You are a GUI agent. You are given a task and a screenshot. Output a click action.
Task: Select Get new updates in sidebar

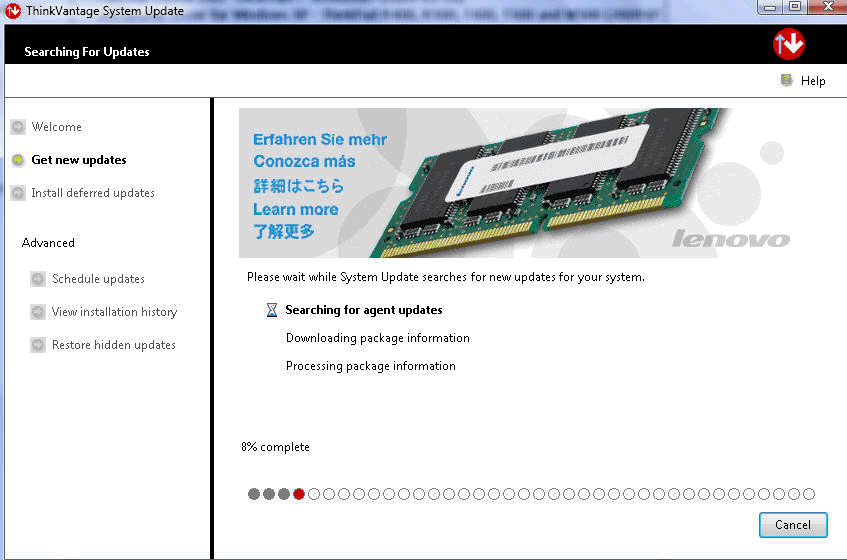click(79, 160)
